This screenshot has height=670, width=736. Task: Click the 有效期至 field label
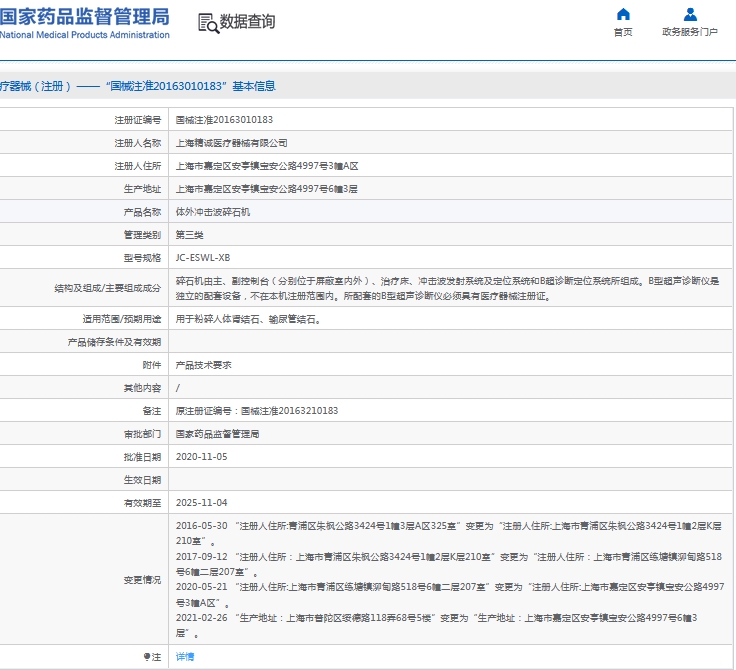[x=142, y=503]
